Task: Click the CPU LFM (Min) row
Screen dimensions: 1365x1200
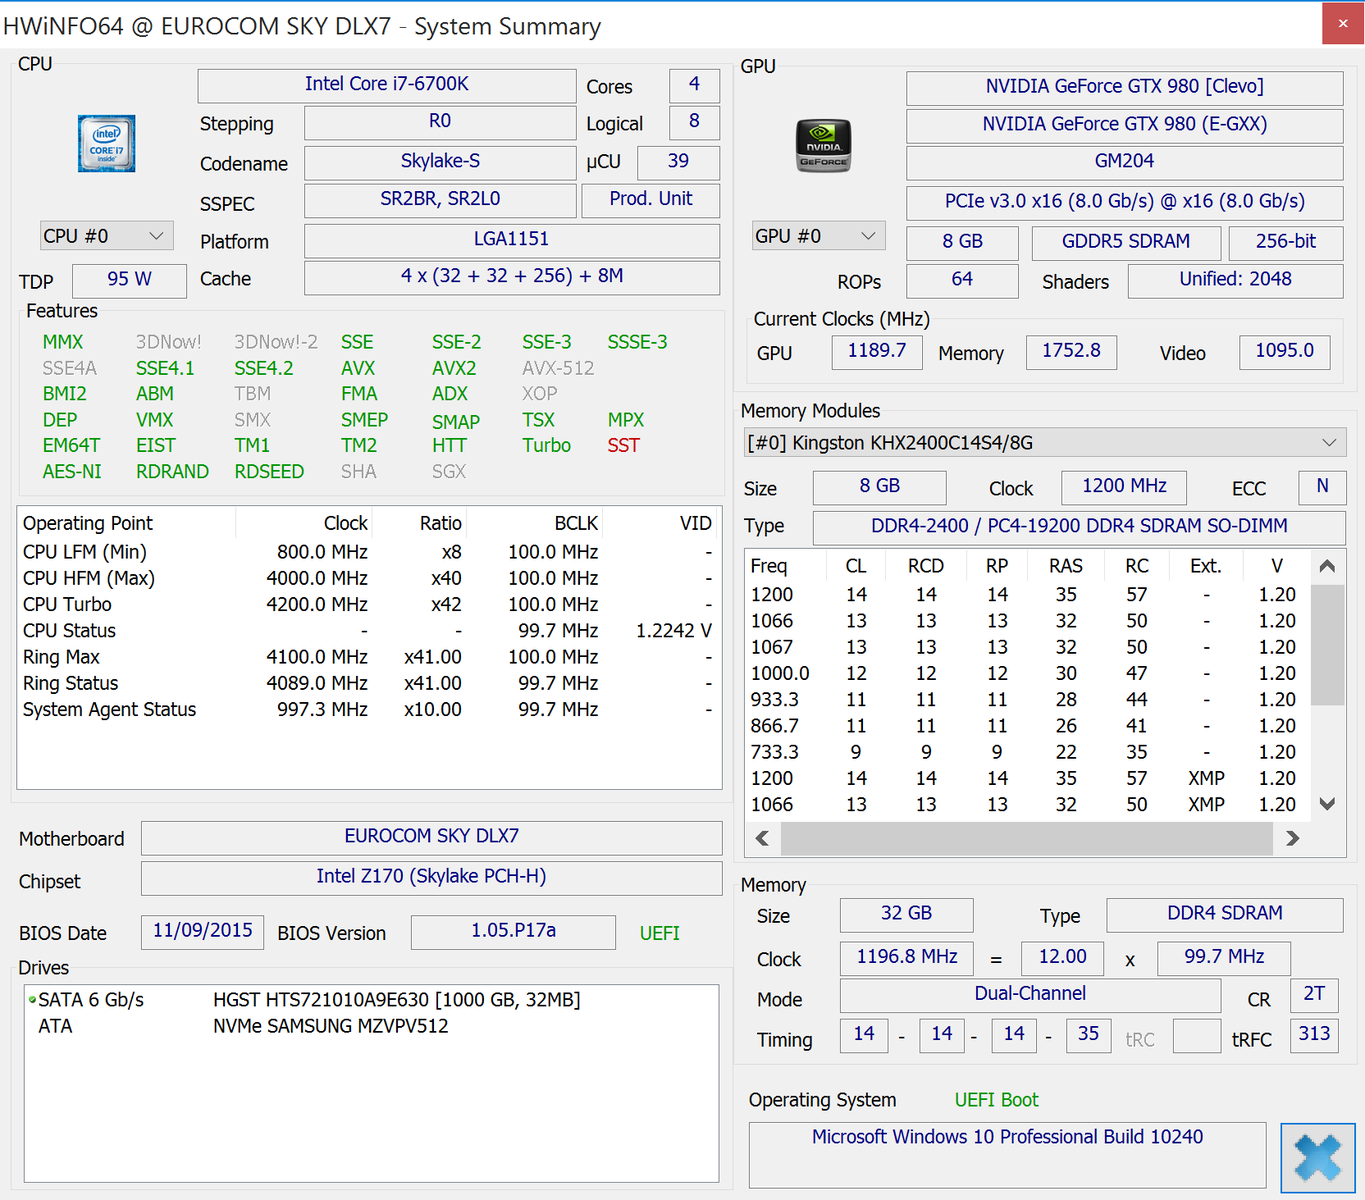Action: (x=368, y=552)
